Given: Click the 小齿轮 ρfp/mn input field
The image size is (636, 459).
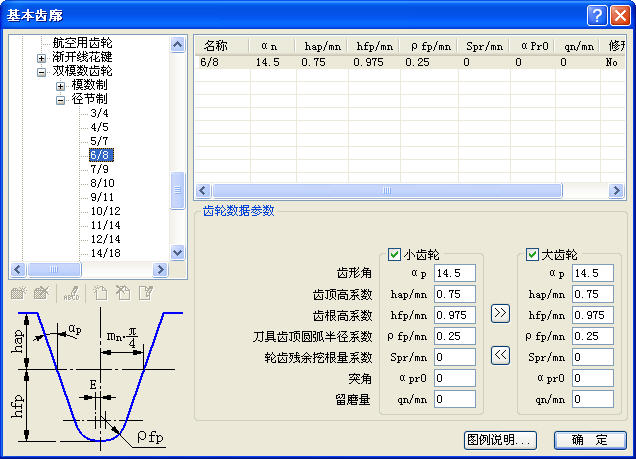Looking at the screenshot, I should pos(455,337).
